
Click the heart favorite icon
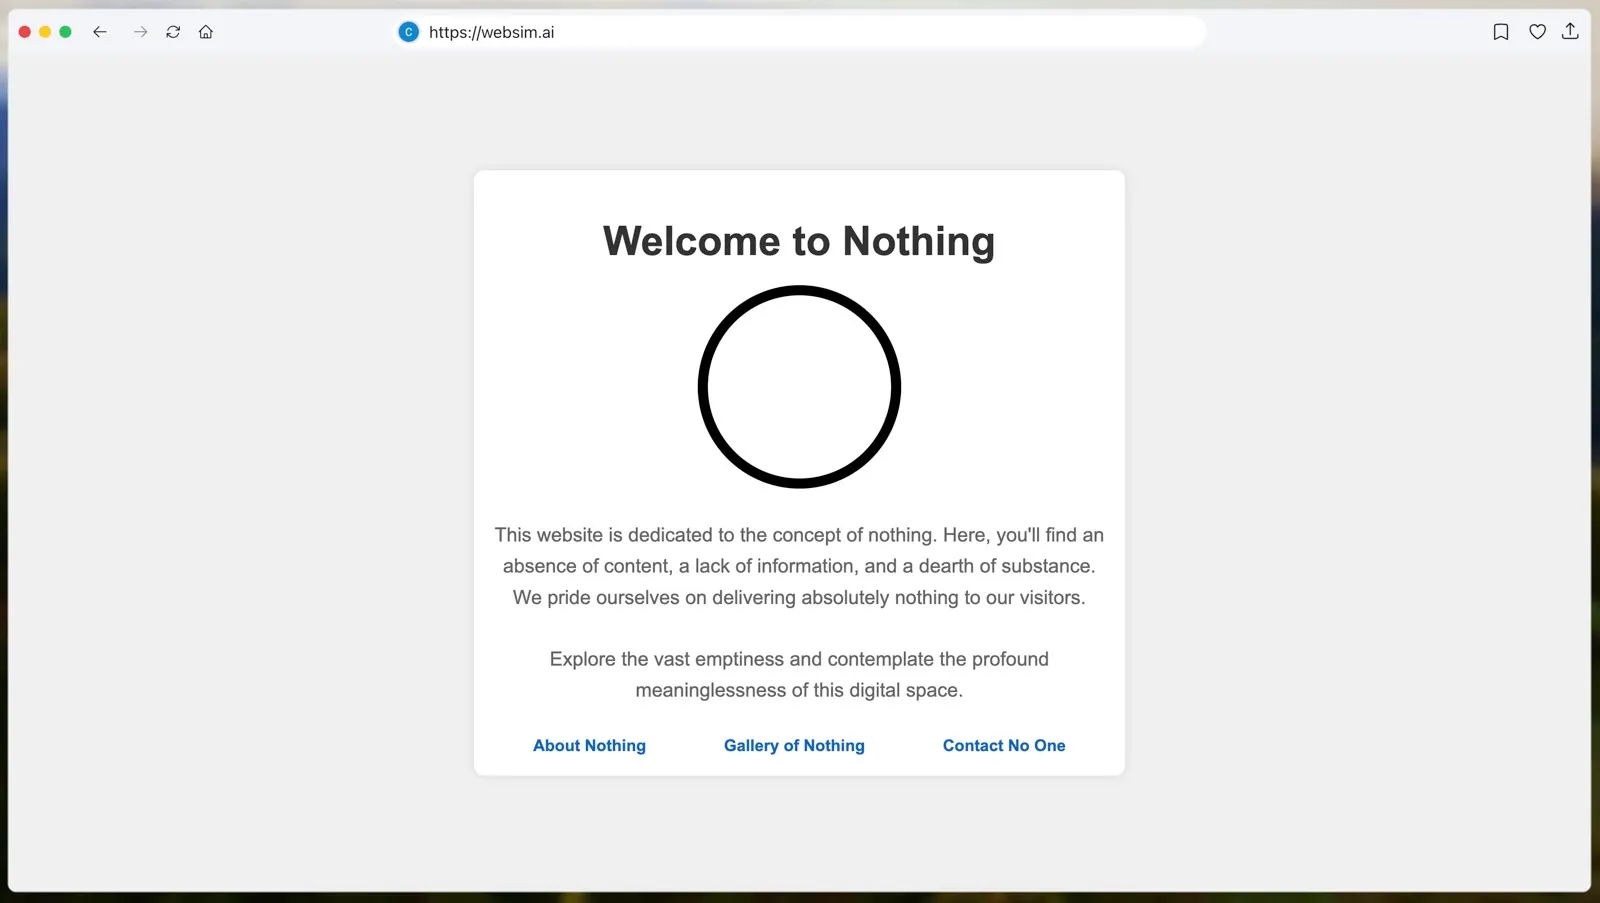pos(1537,32)
